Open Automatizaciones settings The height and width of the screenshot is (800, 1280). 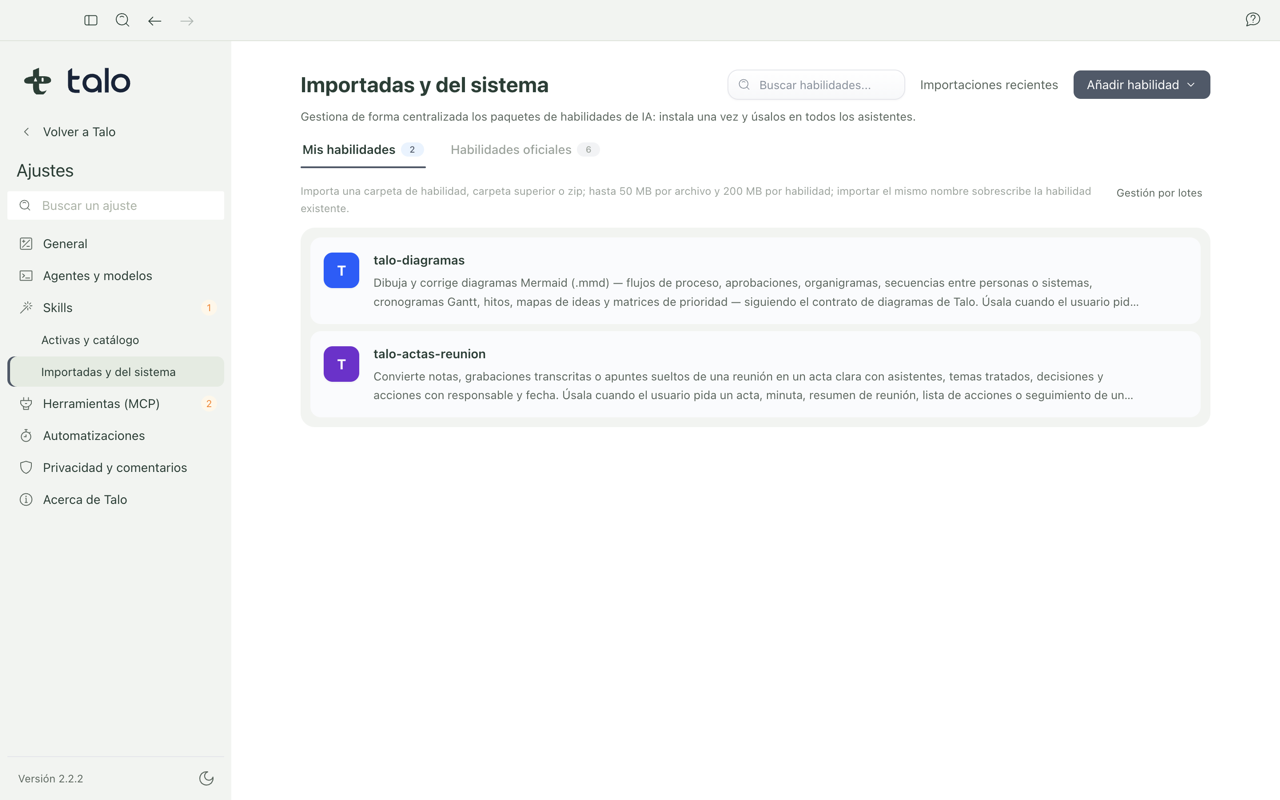coord(116,436)
